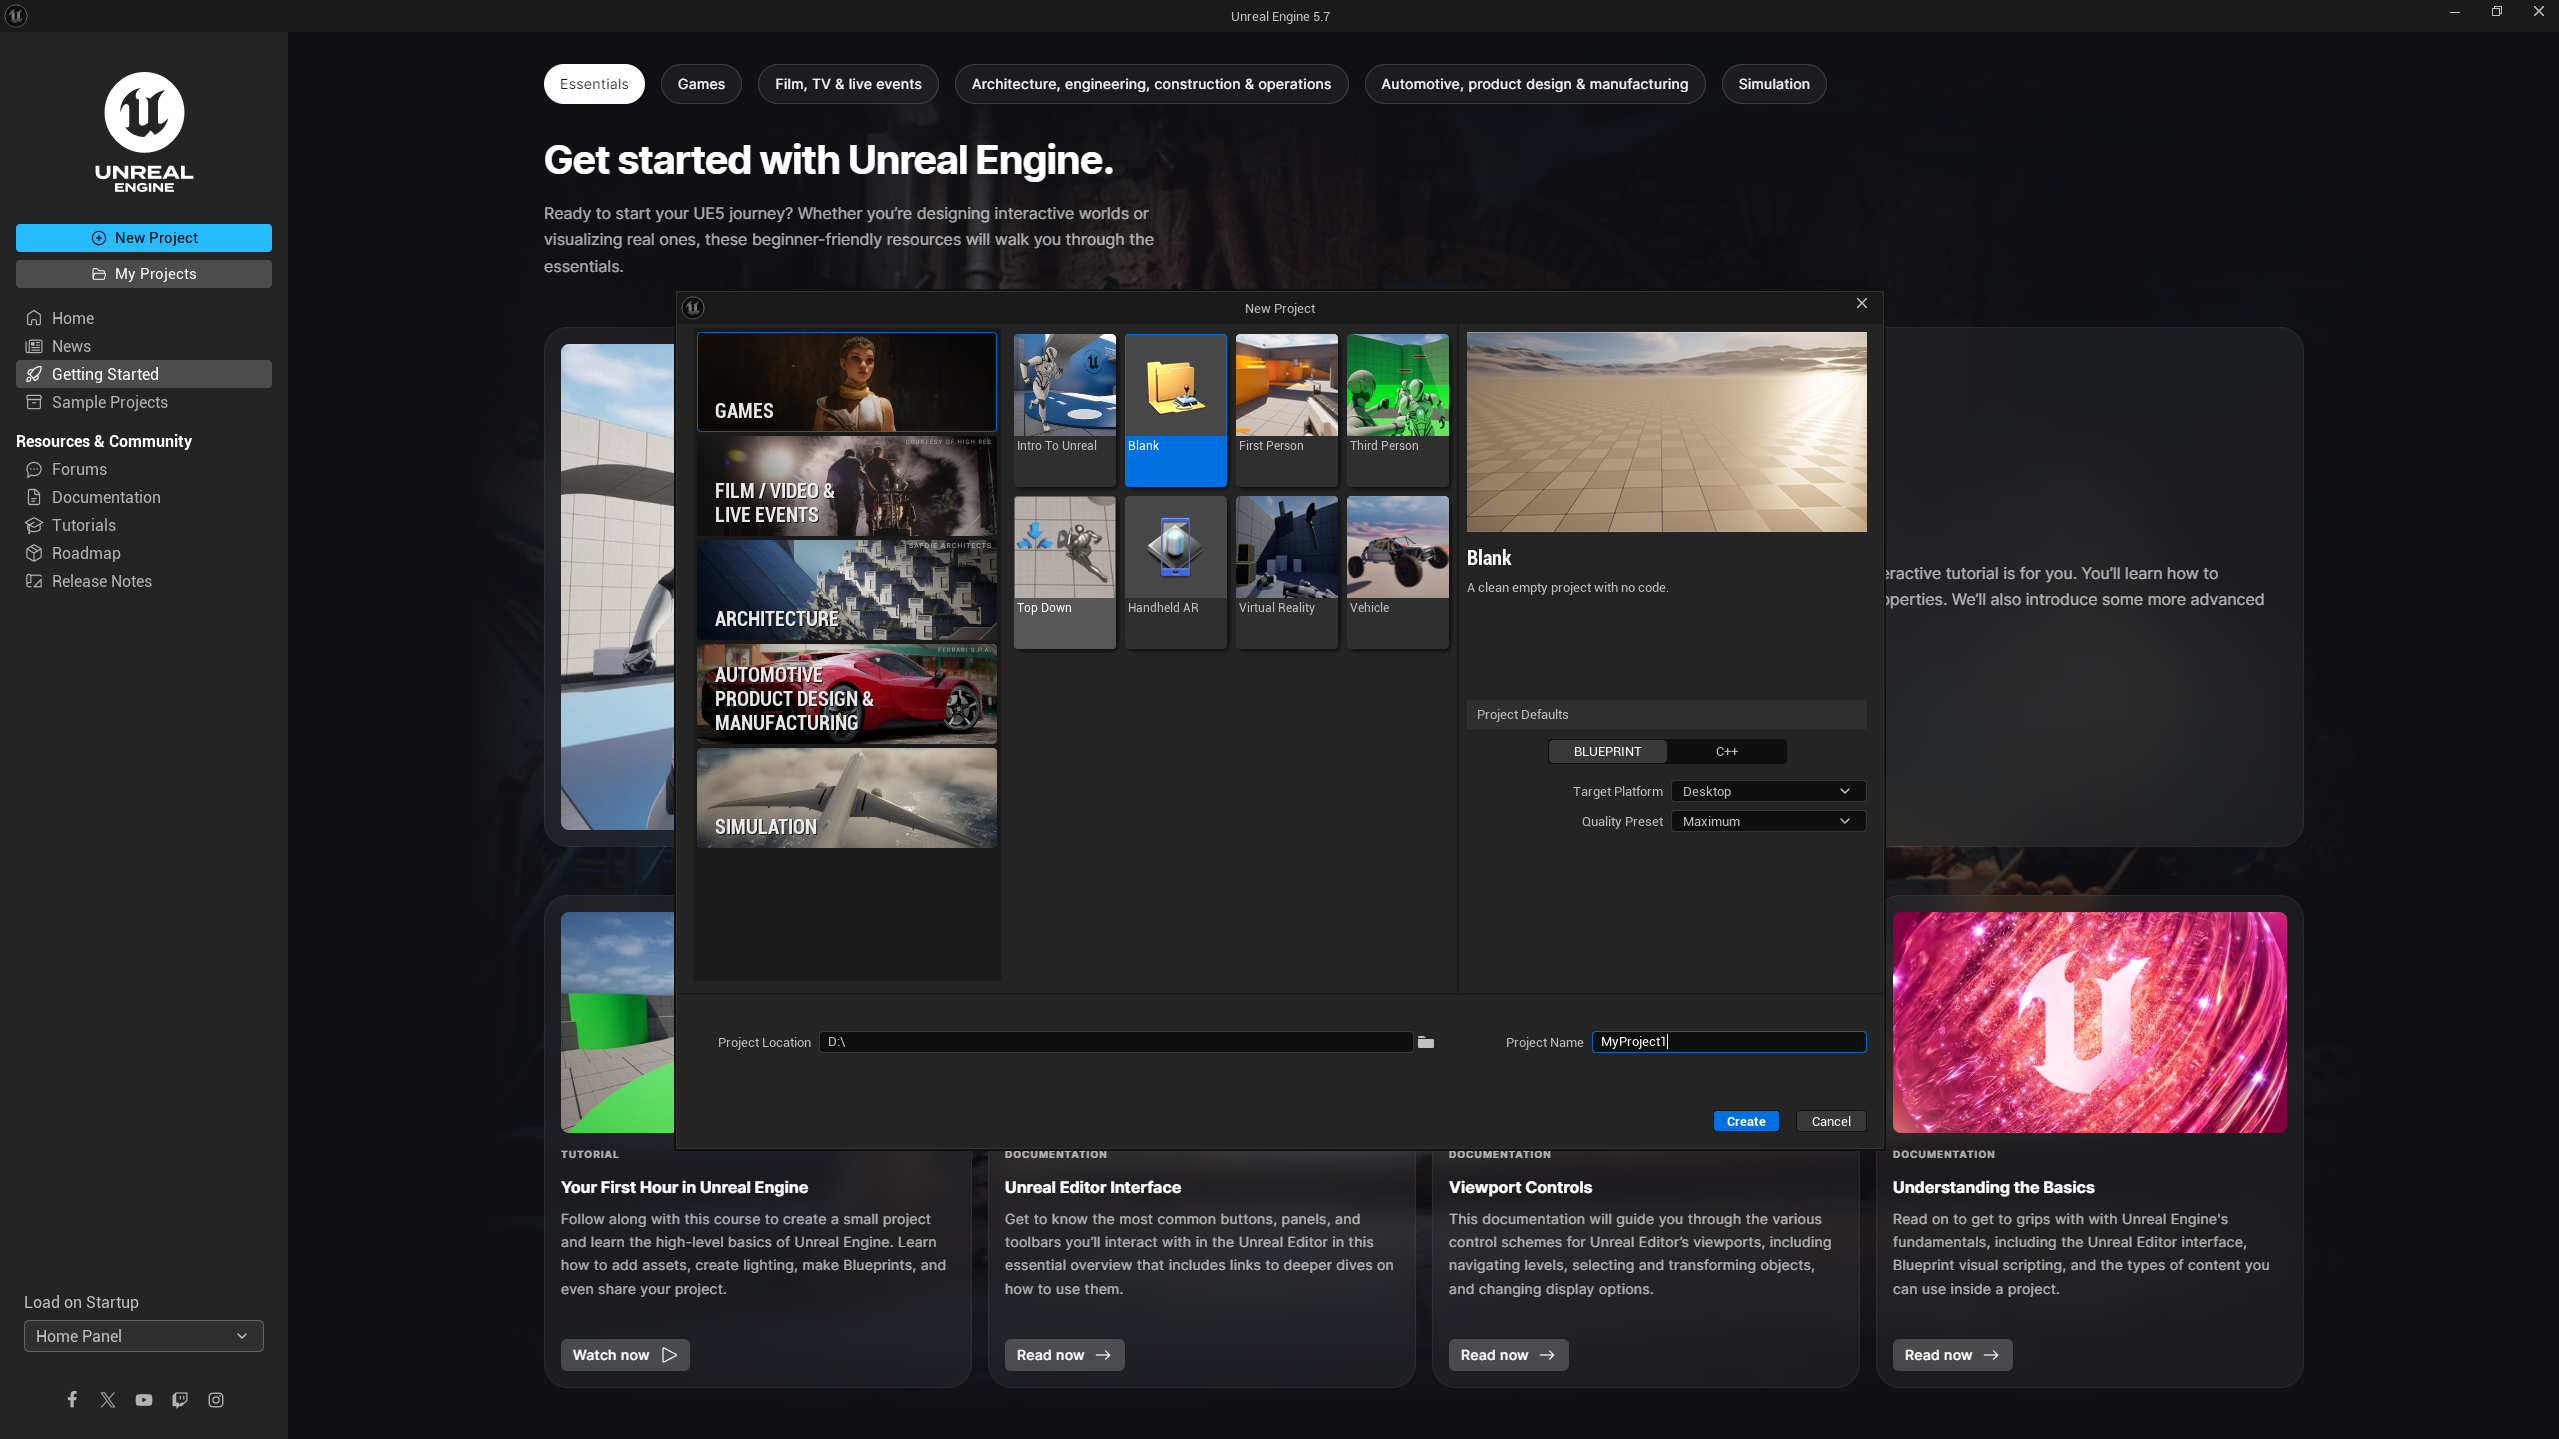Select the Film / Video & Live Events category
The height and width of the screenshot is (1439, 2559).
pyautogui.click(x=846, y=487)
